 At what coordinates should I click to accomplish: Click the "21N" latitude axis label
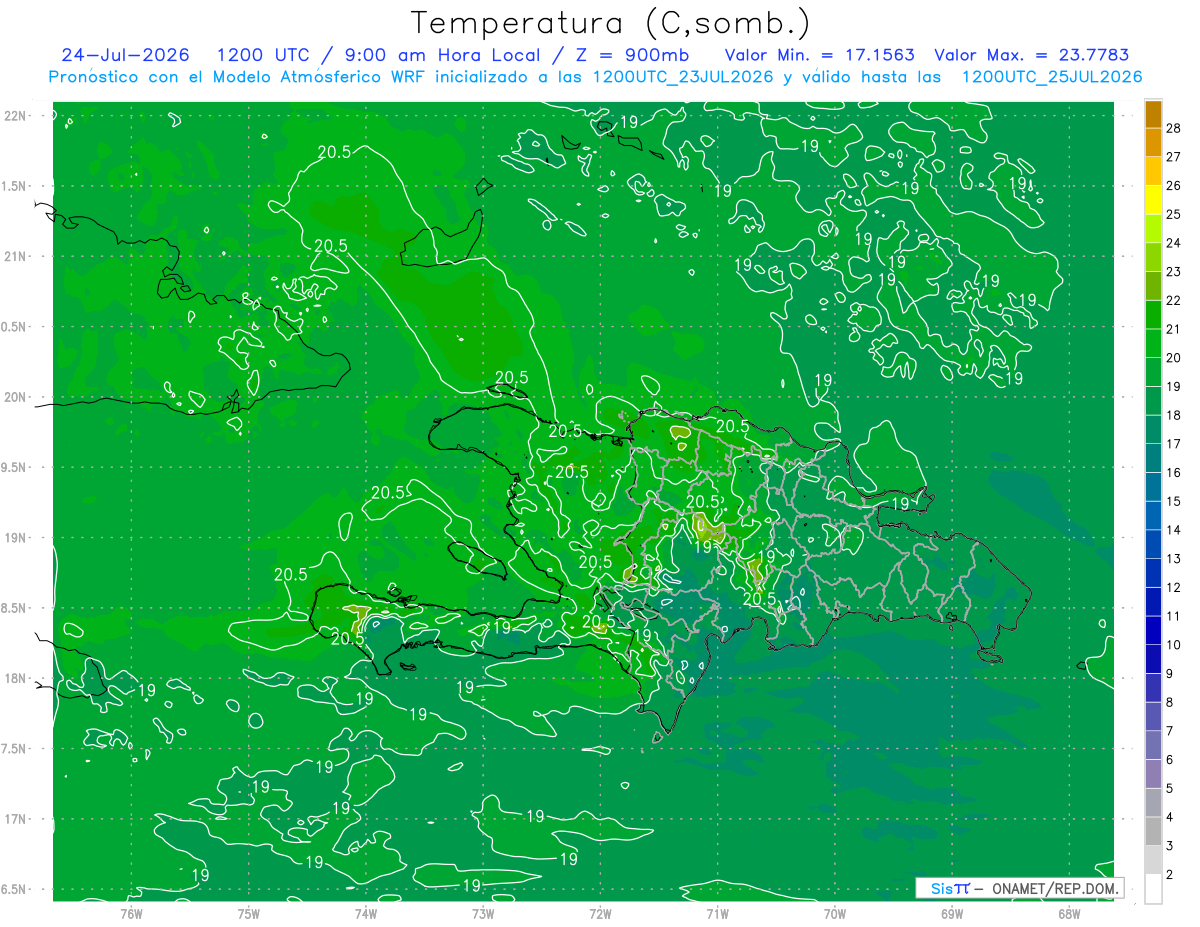coord(16,256)
